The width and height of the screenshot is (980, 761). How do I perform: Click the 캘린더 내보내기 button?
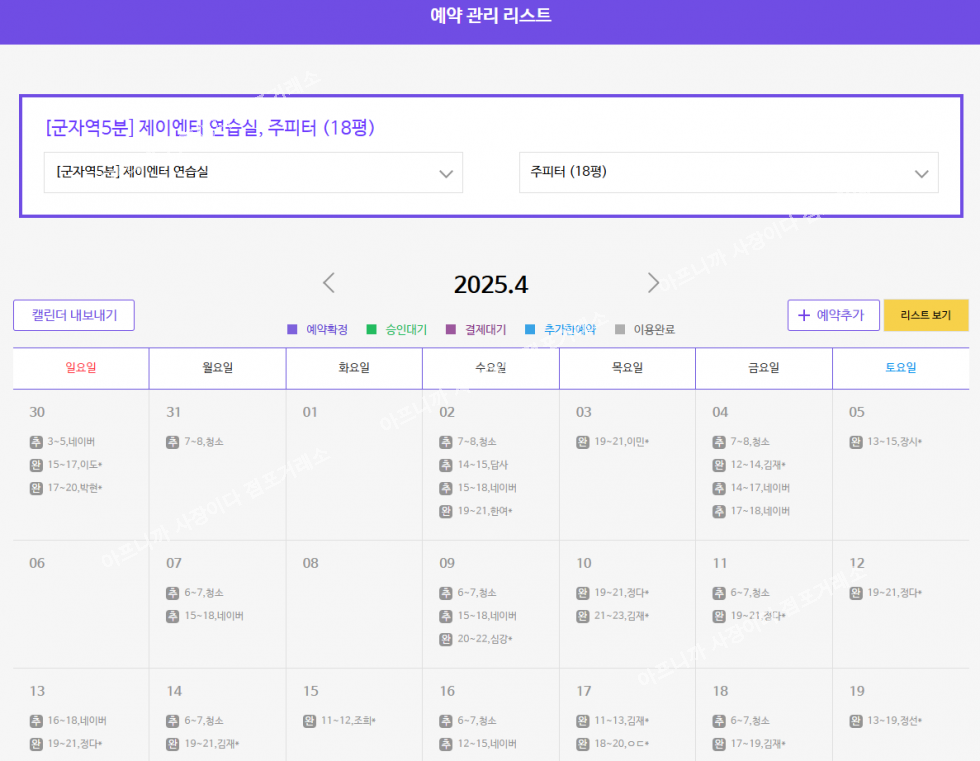(74, 315)
